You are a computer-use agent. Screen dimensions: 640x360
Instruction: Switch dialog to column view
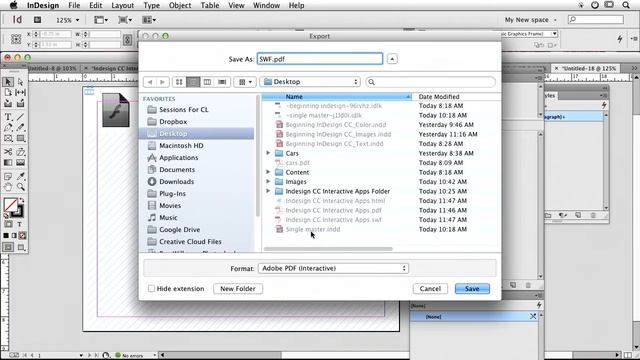(x=207, y=82)
